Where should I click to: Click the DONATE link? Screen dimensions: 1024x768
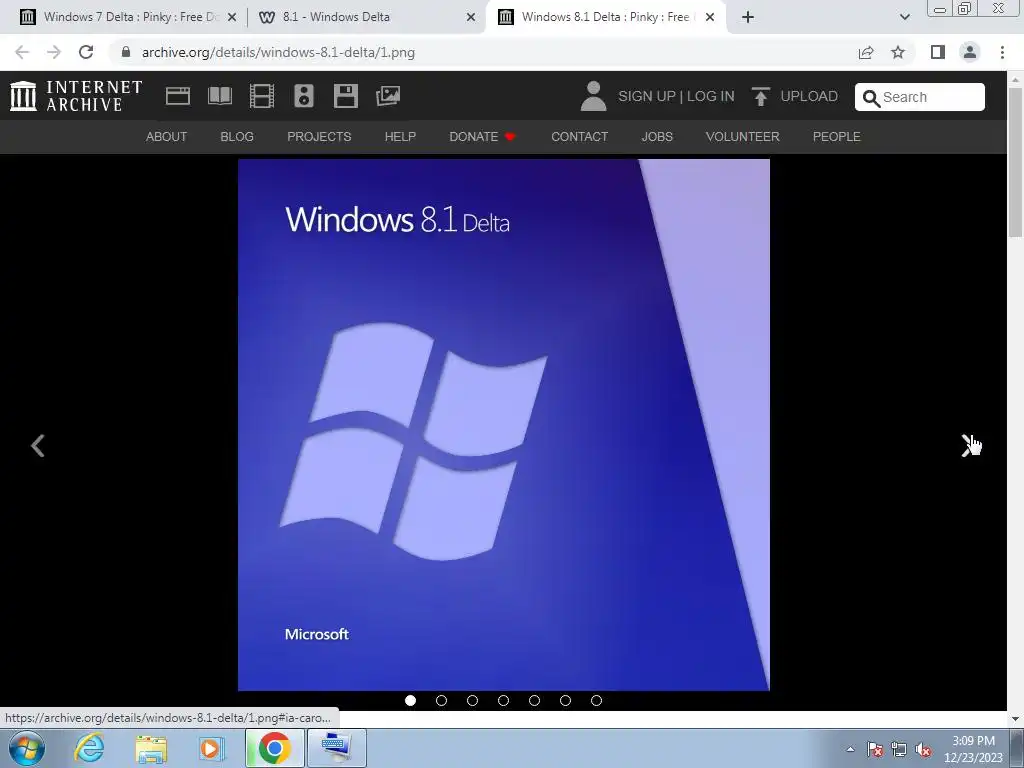pos(482,136)
